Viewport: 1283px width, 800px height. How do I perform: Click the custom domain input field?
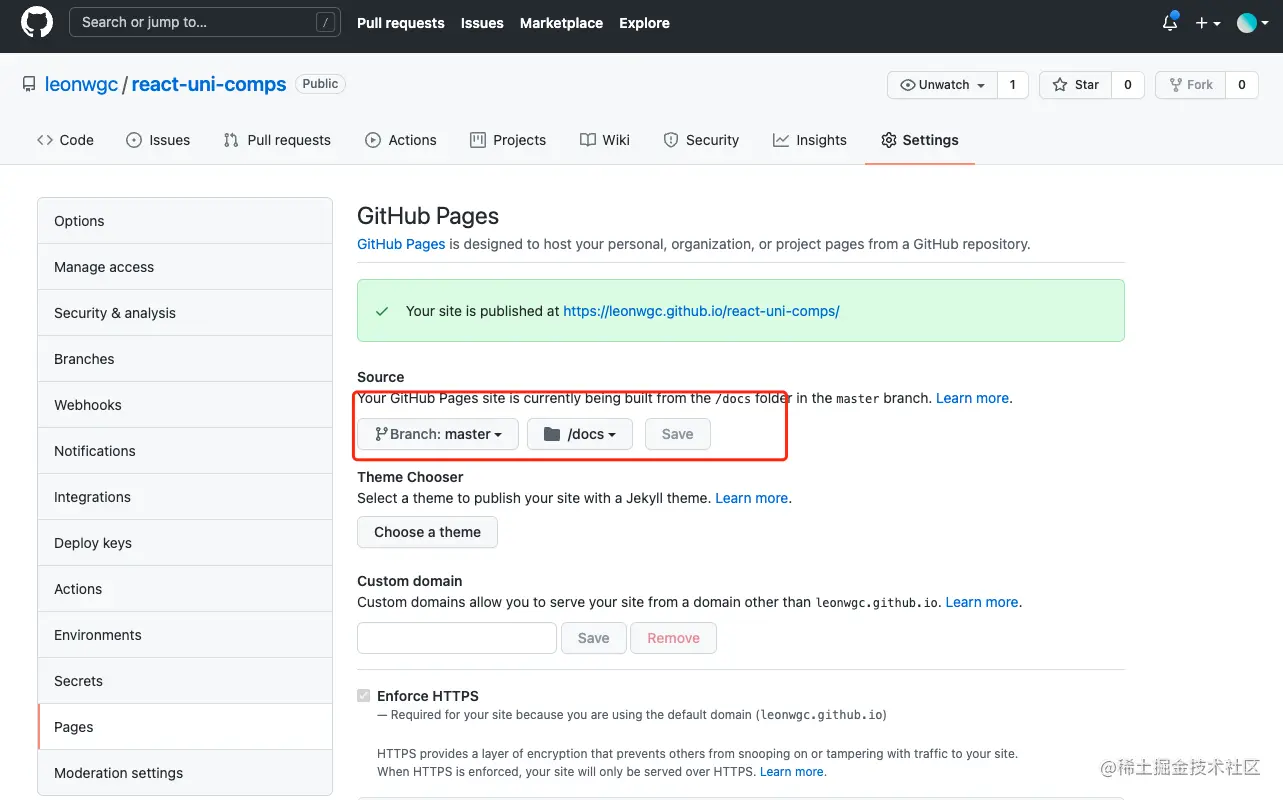(x=456, y=637)
